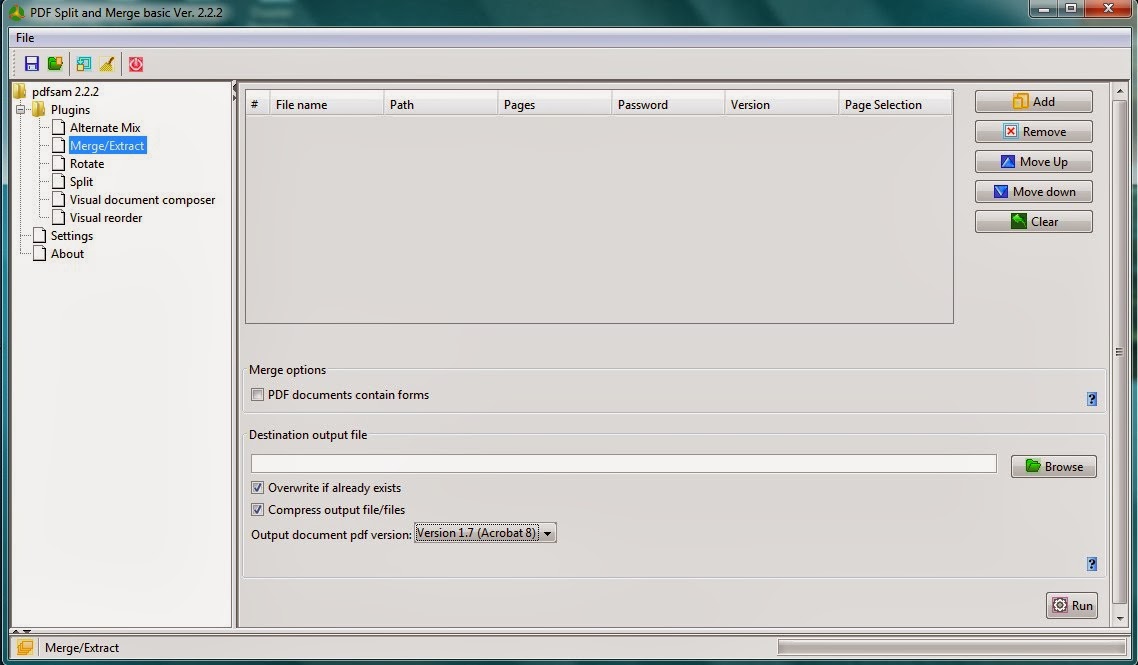The width and height of the screenshot is (1138, 665).
Task: Click the Visual reorder document icon
Action: pos(59,218)
